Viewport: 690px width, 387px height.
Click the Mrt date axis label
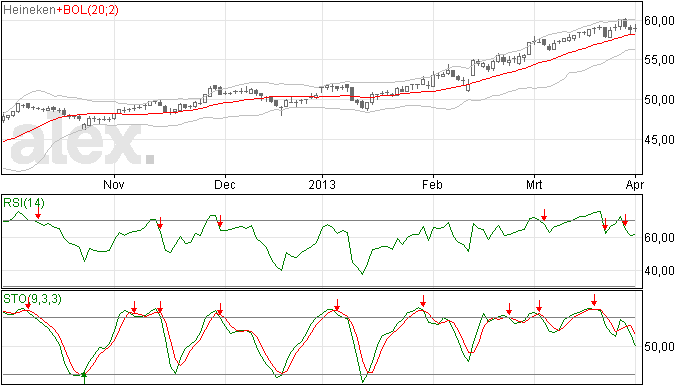(534, 184)
